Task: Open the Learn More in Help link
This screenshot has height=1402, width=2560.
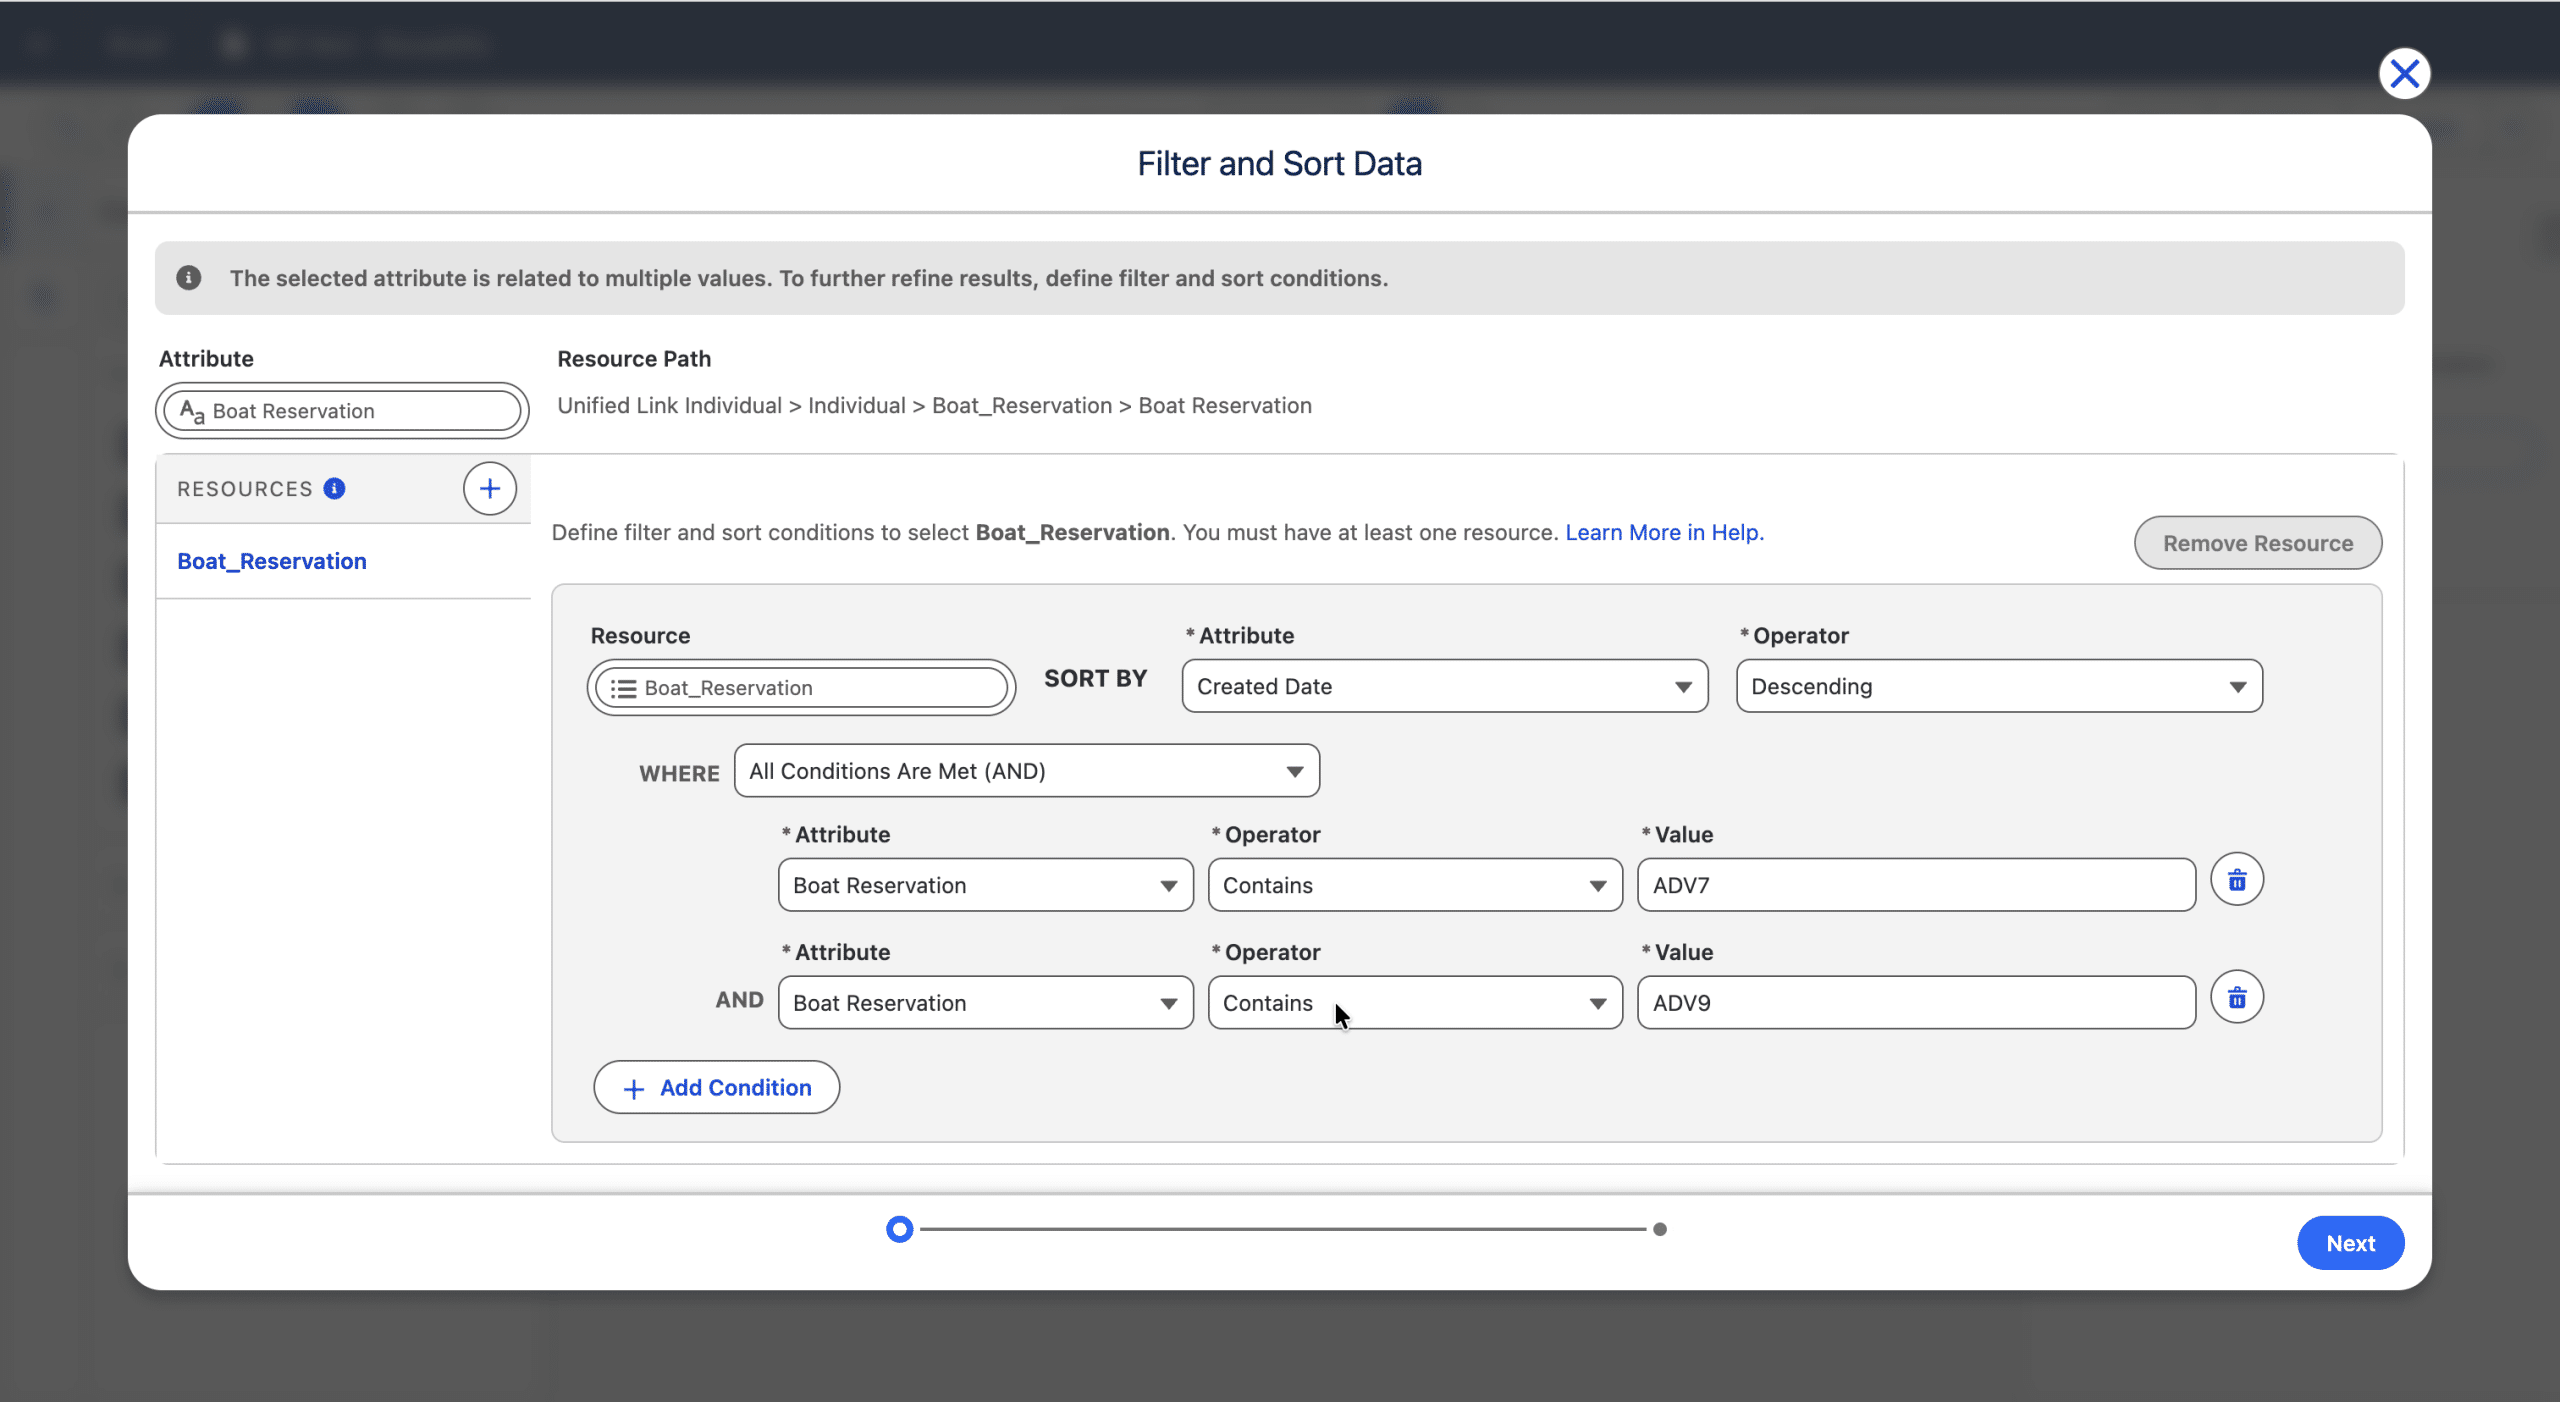Action: pos(1664,532)
